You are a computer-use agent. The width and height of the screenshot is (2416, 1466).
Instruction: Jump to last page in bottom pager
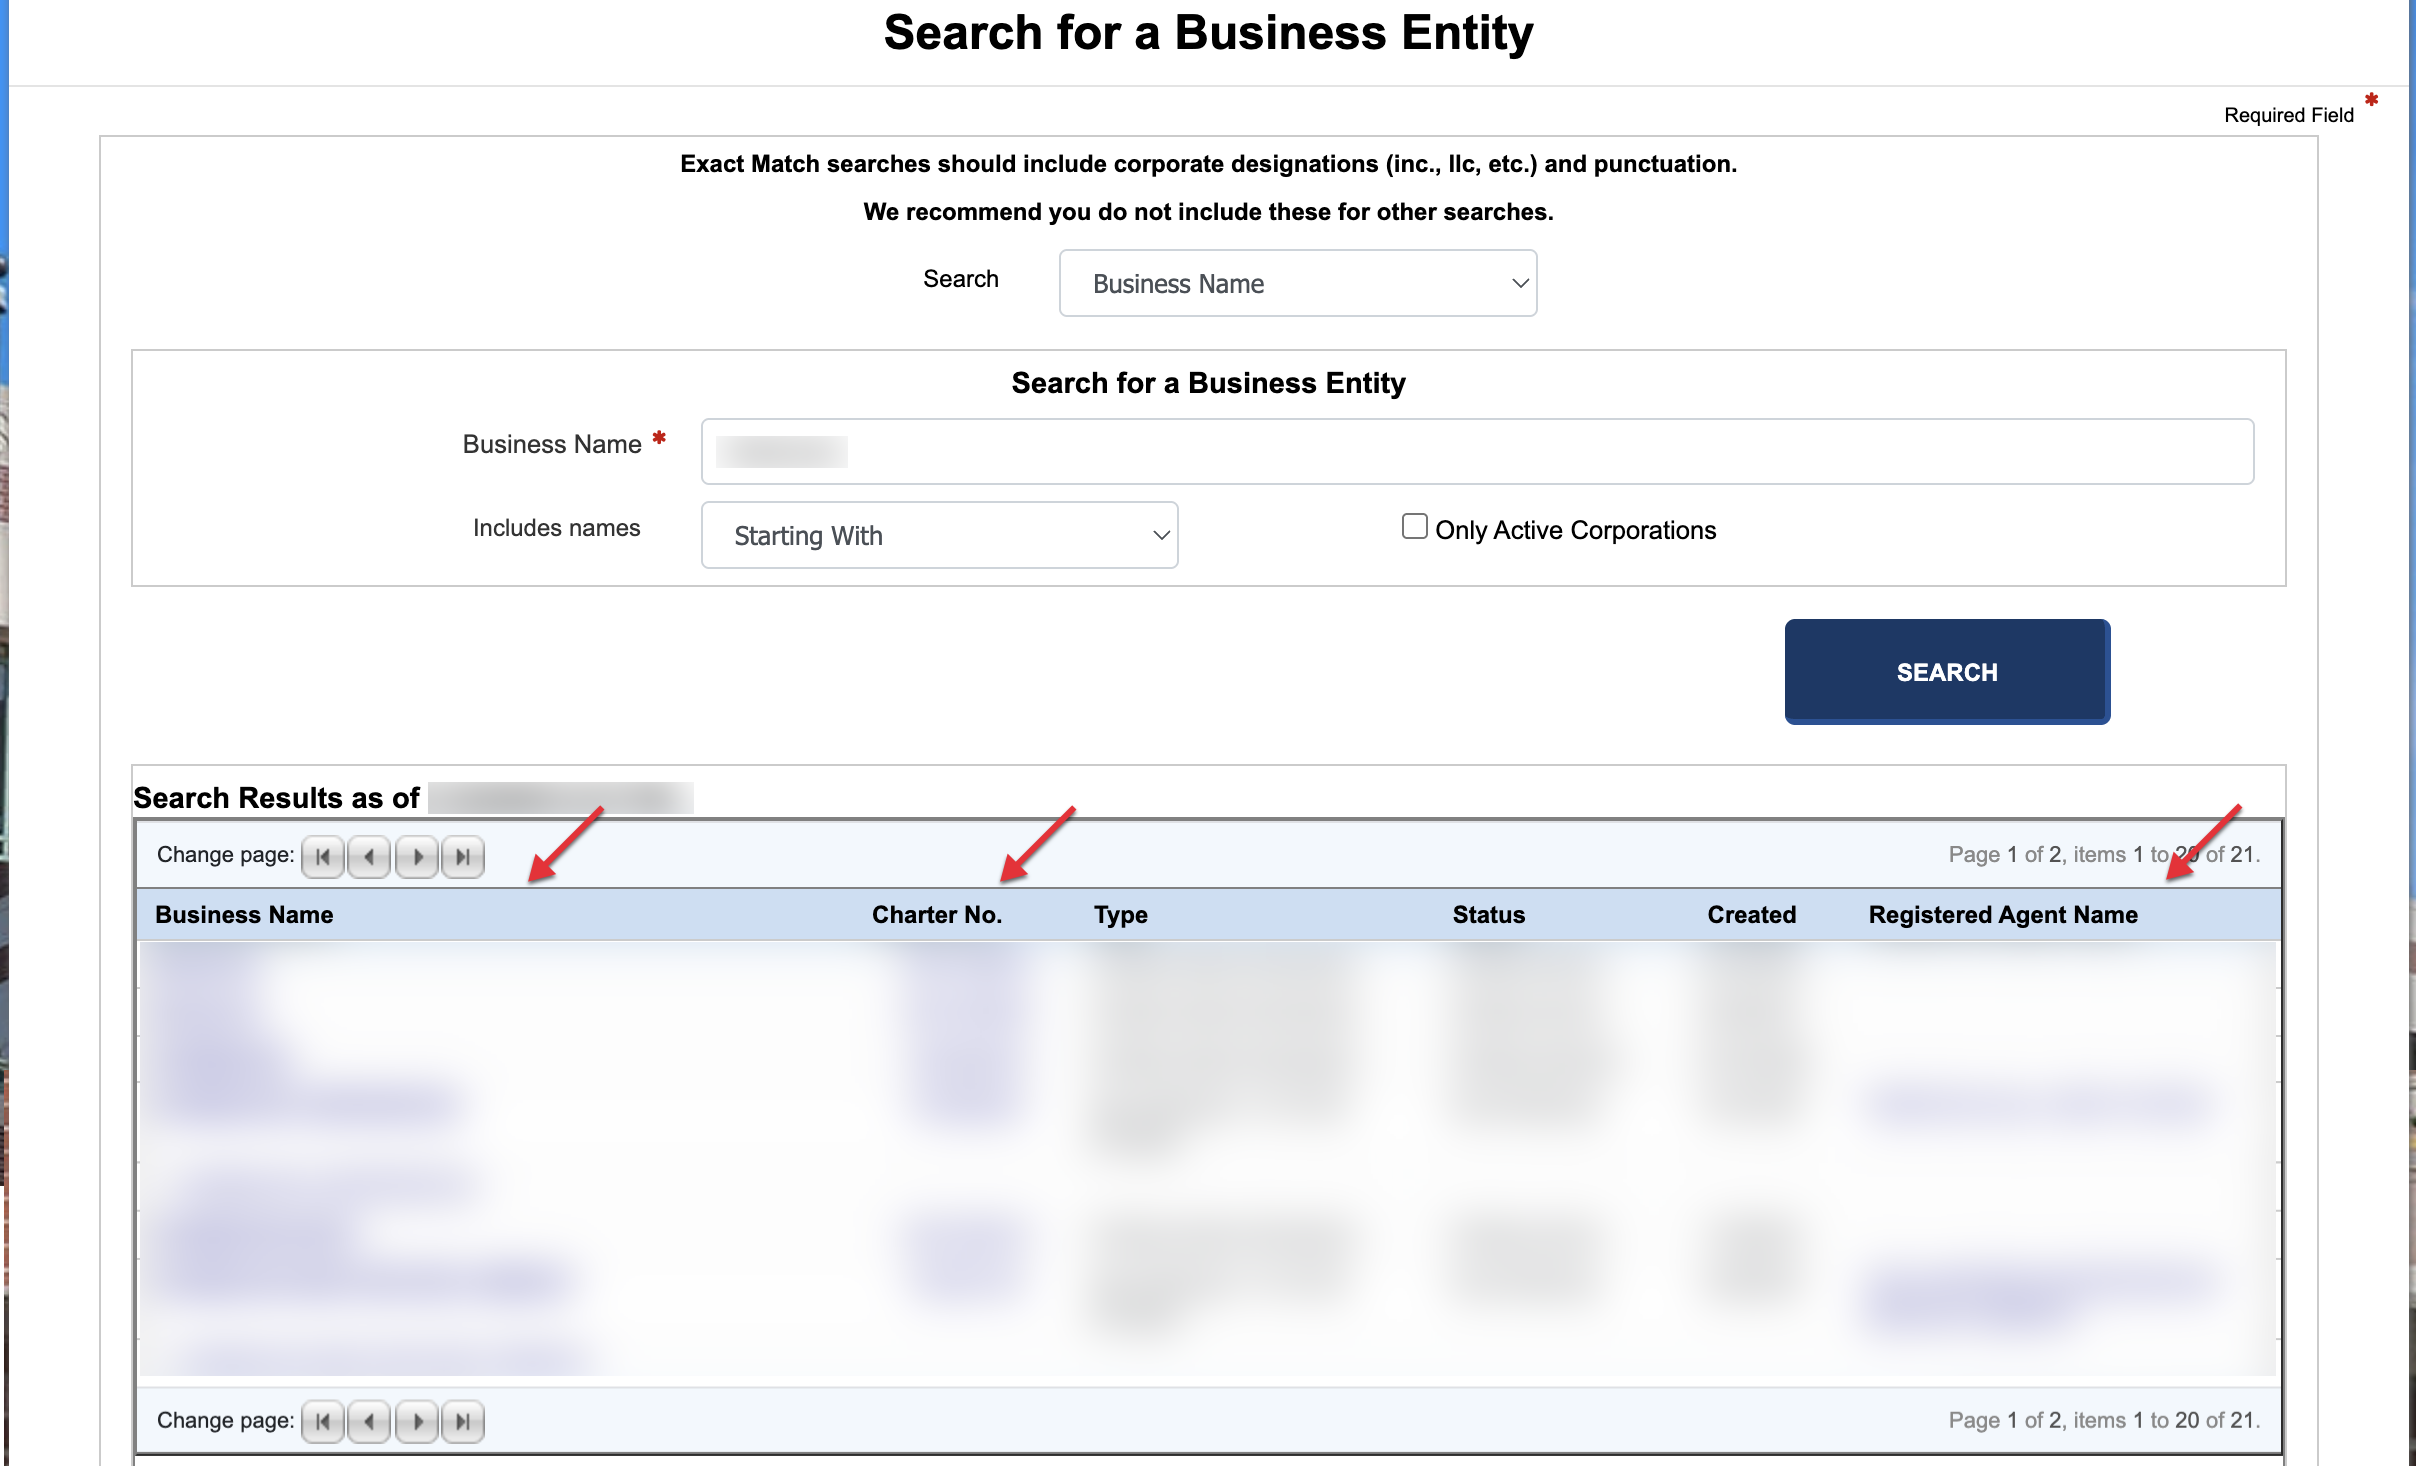pos(463,1421)
